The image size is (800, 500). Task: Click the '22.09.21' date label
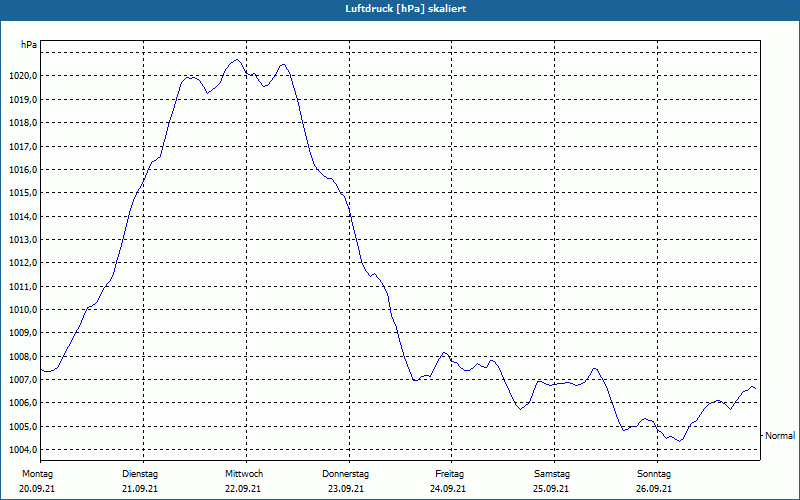(x=243, y=489)
